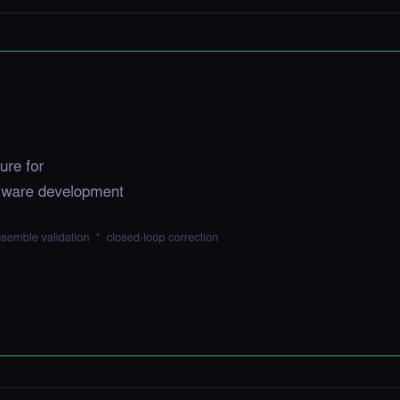The height and width of the screenshot is (400, 400).
Task: Click the empty panel area right of heading
Action: 267,180
